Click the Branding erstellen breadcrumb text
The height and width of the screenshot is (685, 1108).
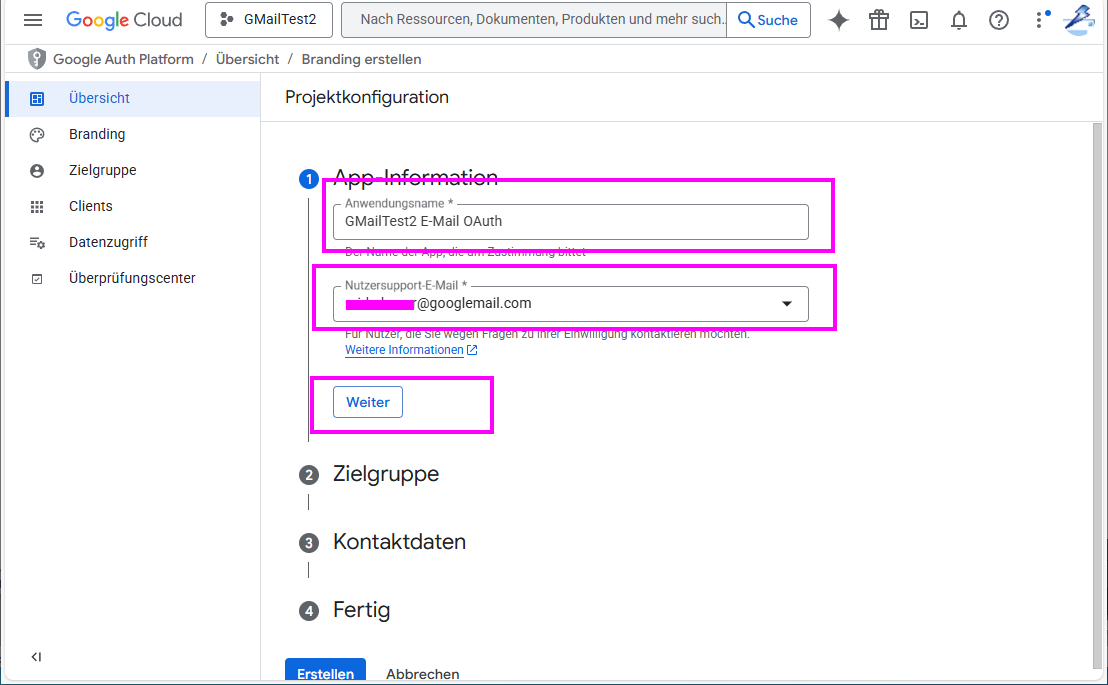(x=361, y=59)
